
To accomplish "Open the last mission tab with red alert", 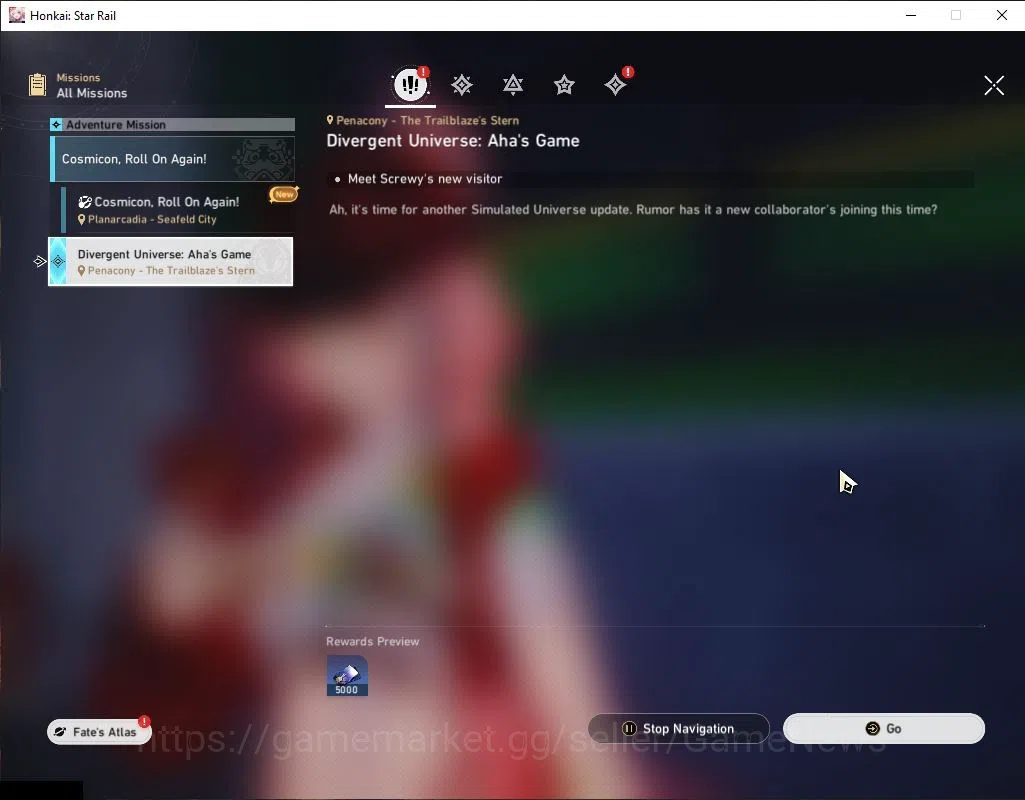I will [x=616, y=84].
